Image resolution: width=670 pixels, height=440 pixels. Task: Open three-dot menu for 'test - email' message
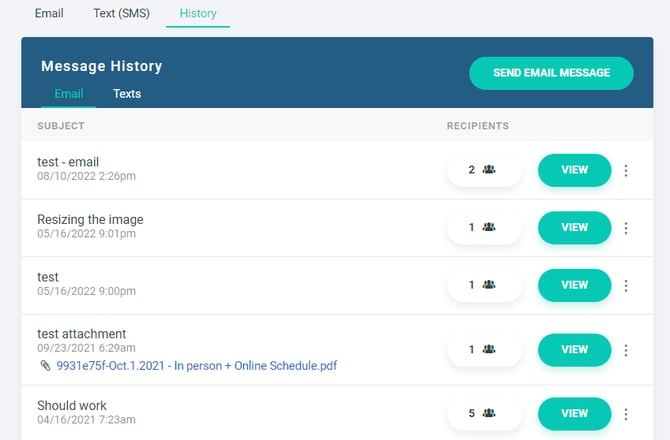626,170
